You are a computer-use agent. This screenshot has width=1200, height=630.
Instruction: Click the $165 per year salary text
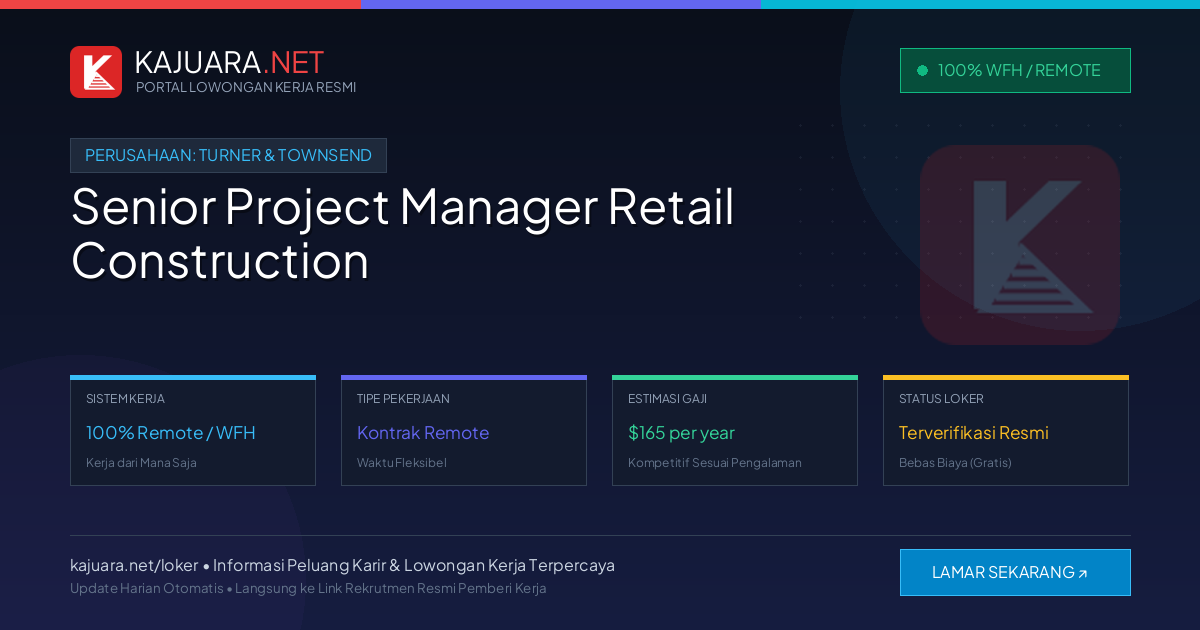tap(681, 433)
